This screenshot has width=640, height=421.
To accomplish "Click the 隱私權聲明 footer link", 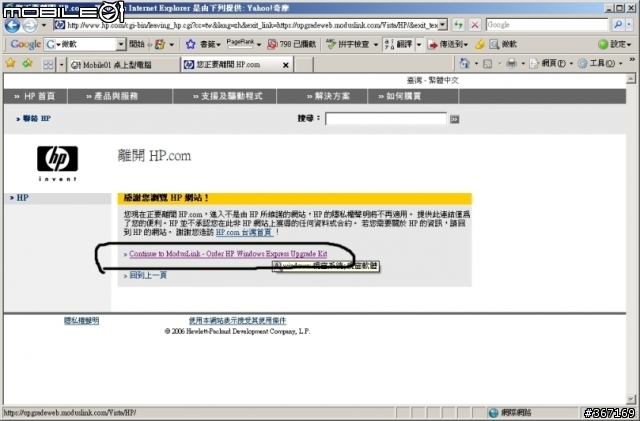I will [82, 321].
